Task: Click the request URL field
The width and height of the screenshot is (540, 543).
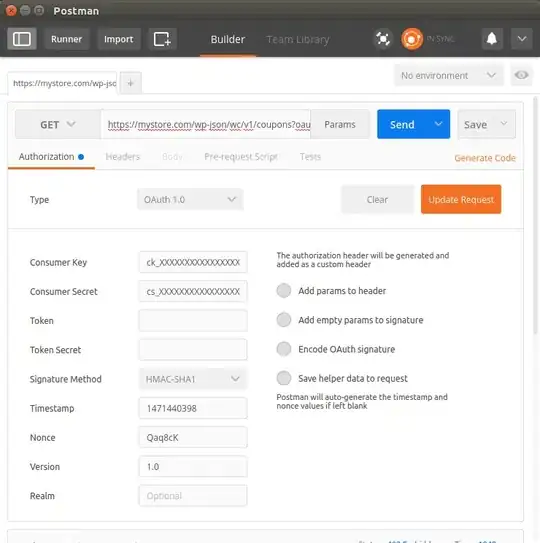Action: pyautogui.click(x=206, y=124)
